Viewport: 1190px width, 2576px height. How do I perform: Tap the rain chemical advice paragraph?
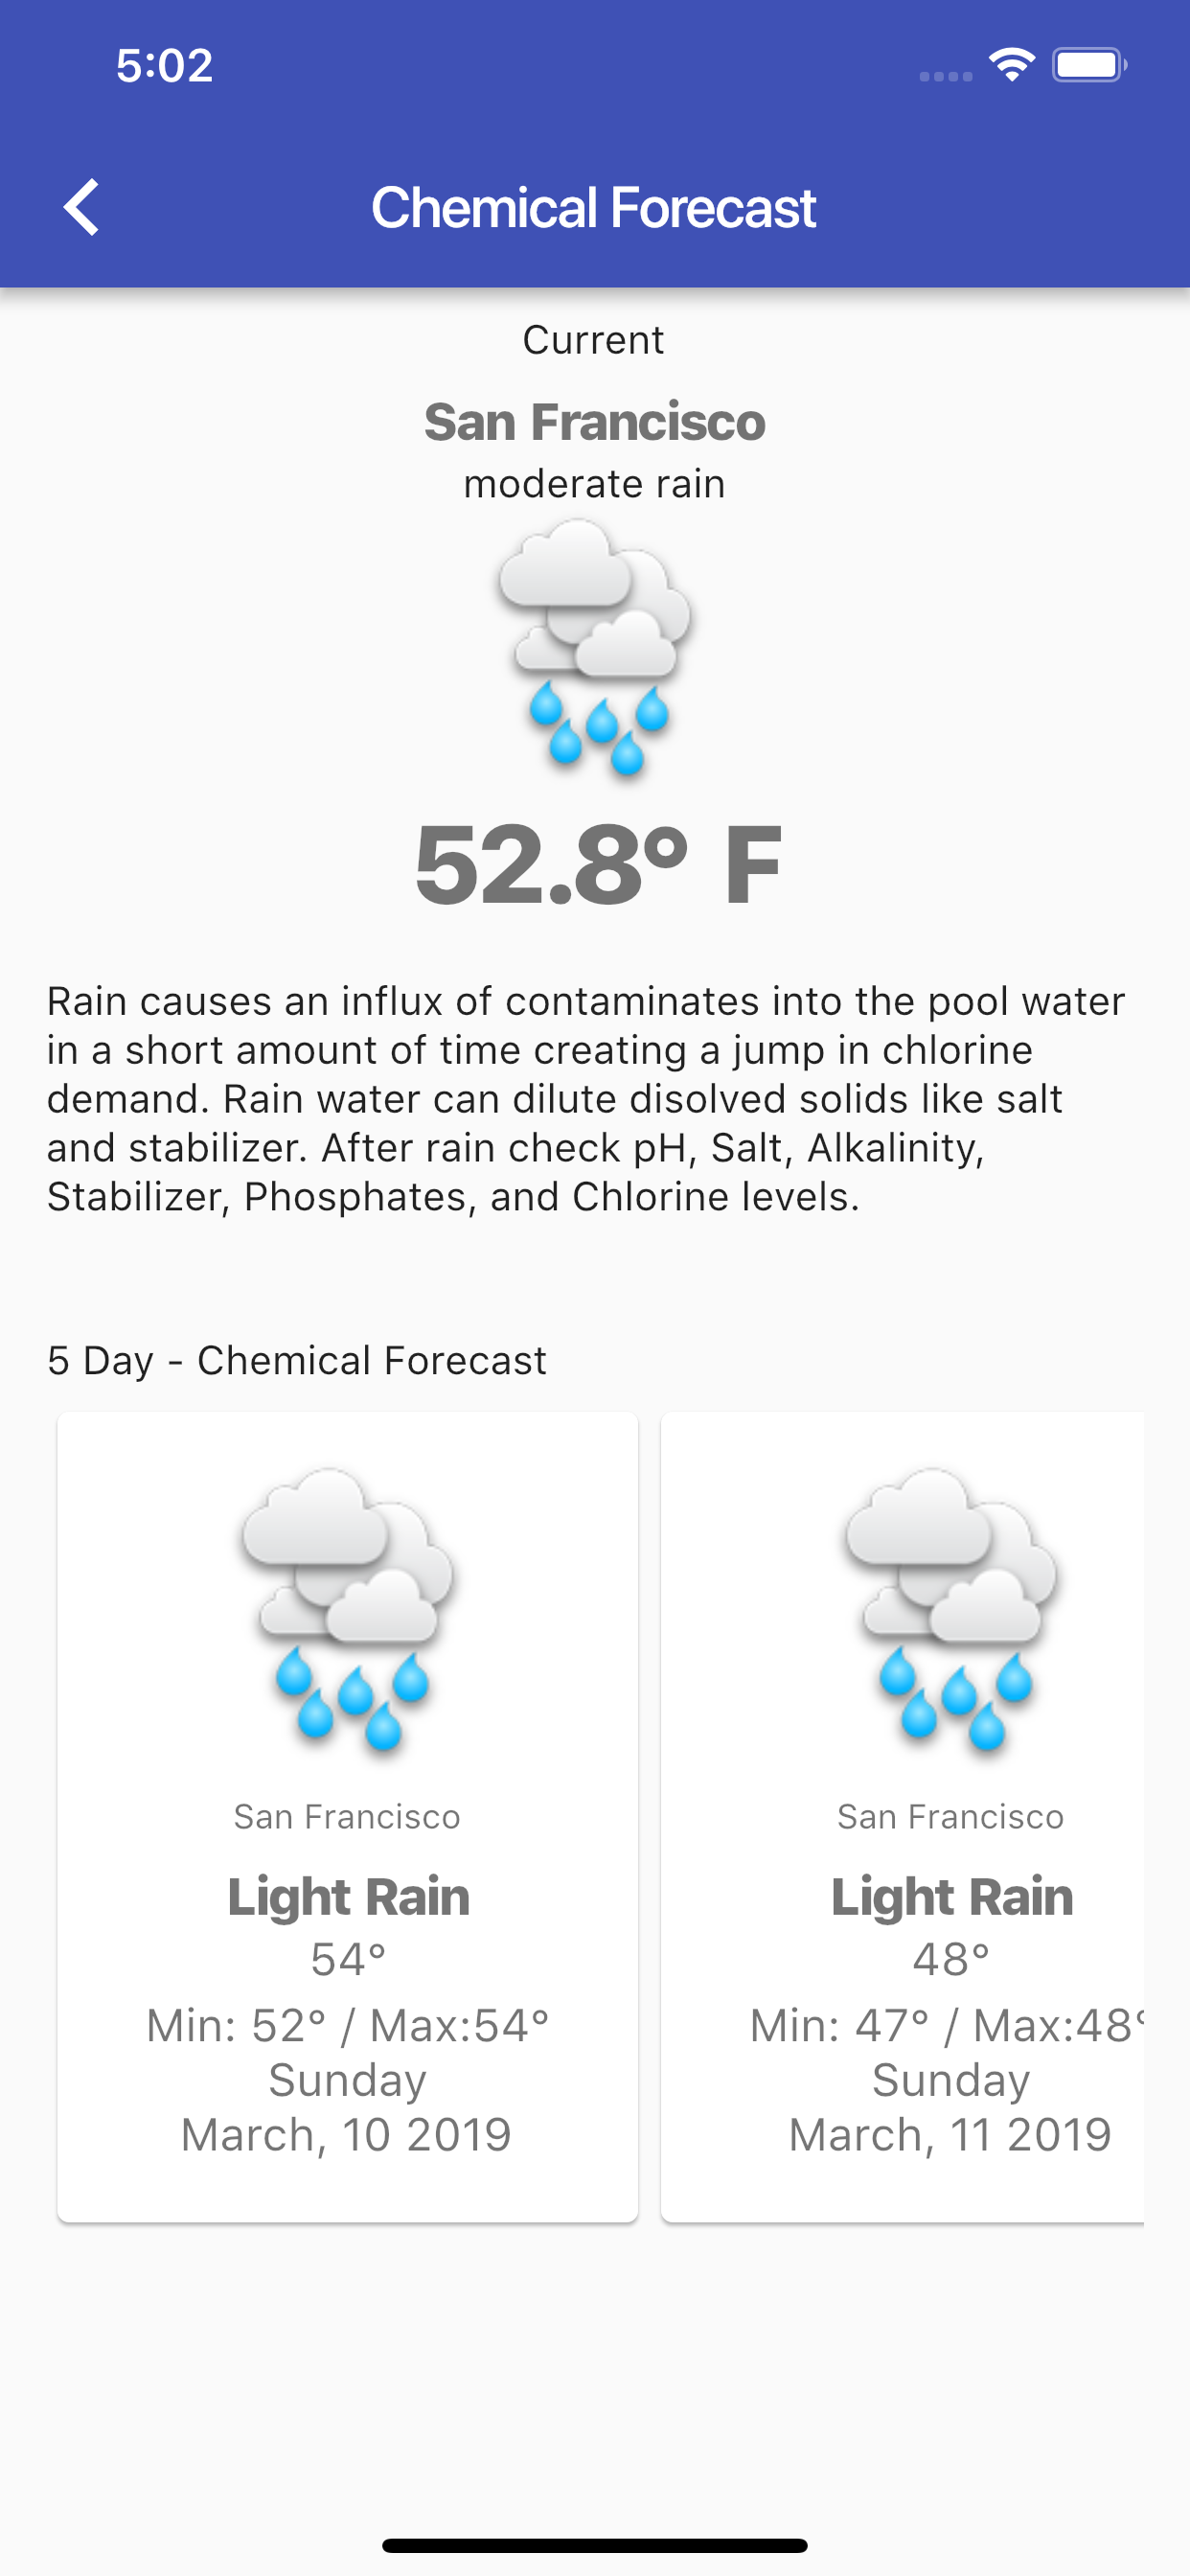point(586,1098)
